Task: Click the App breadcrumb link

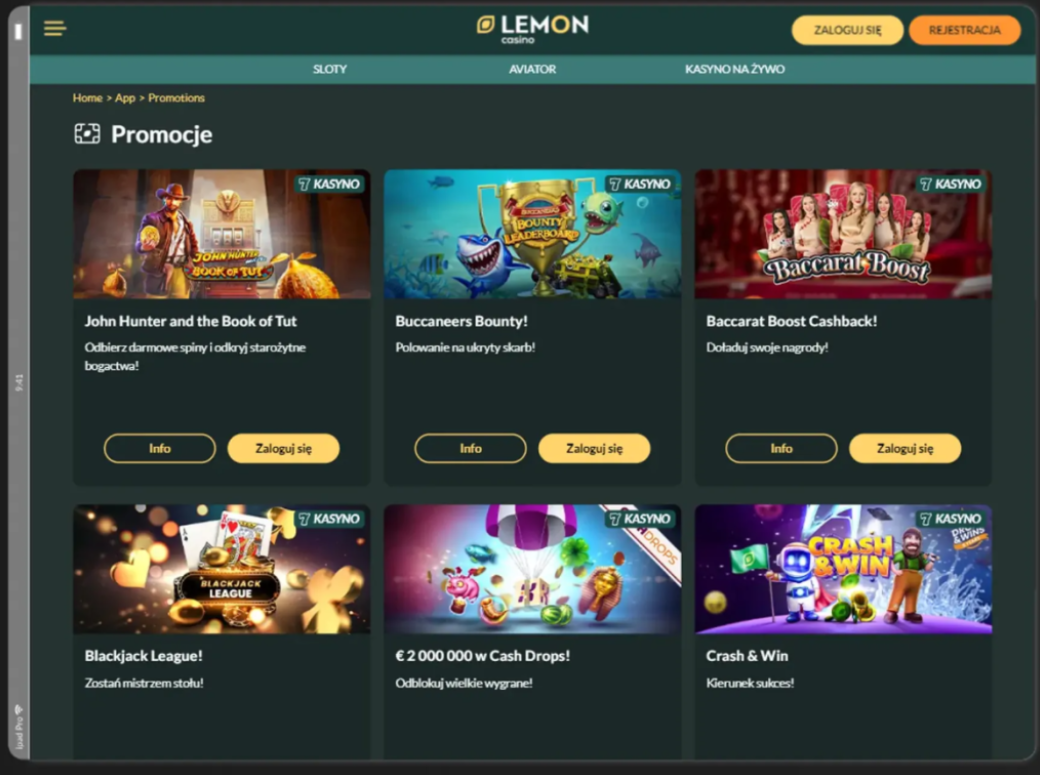Action: click(125, 98)
